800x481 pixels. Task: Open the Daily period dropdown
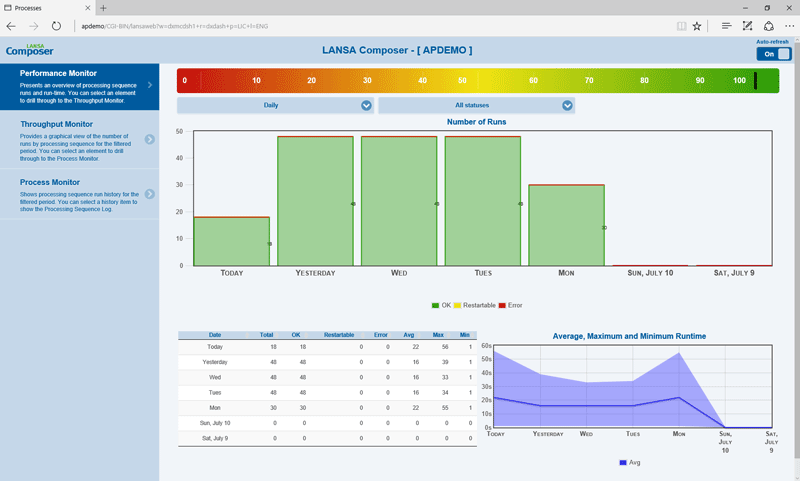click(x=276, y=105)
